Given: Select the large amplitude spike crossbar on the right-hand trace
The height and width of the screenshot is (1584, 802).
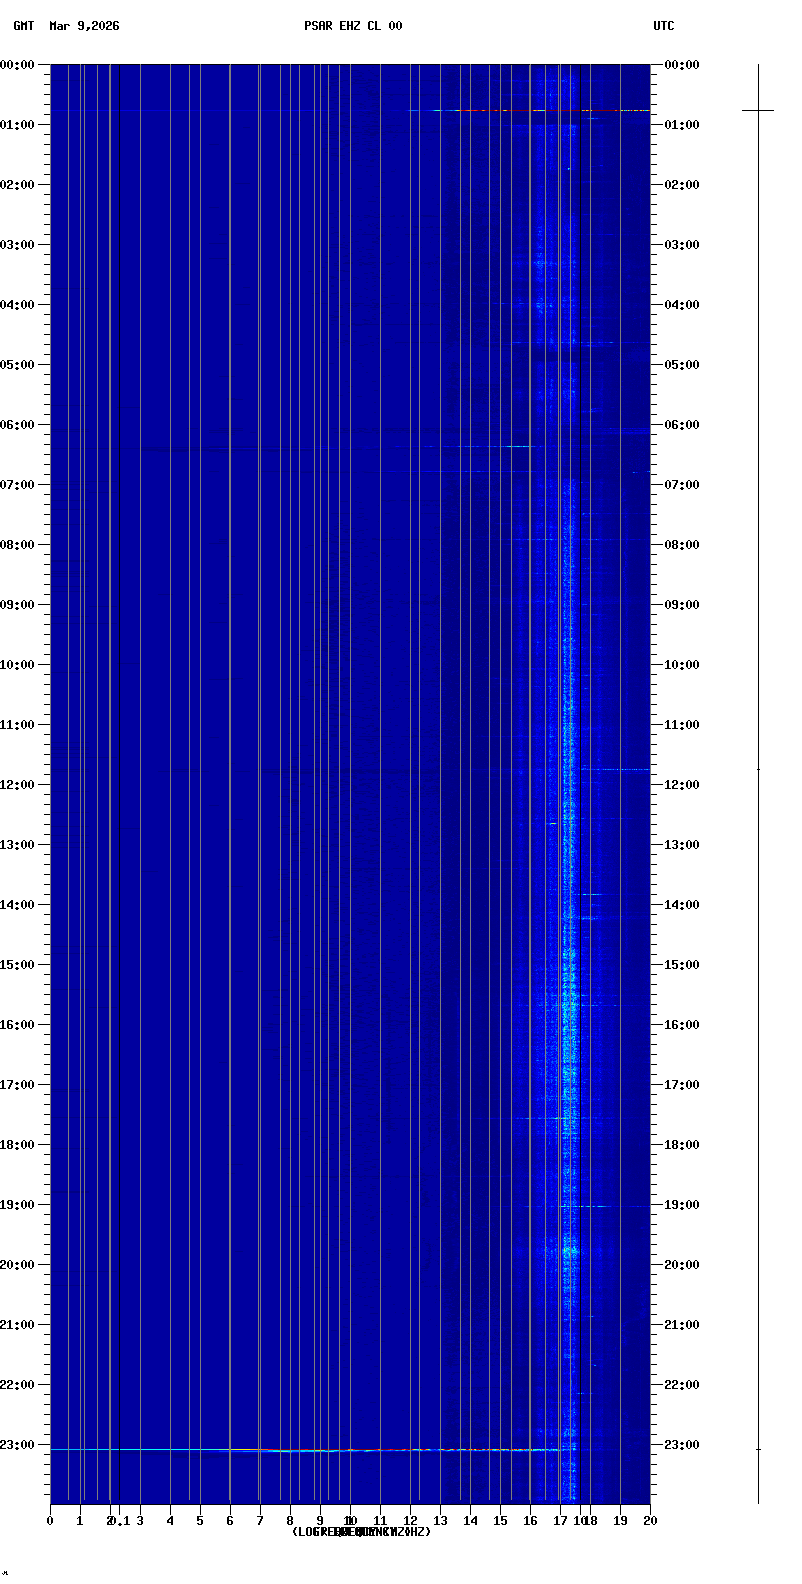Looking at the screenshot, I should 758,110.
